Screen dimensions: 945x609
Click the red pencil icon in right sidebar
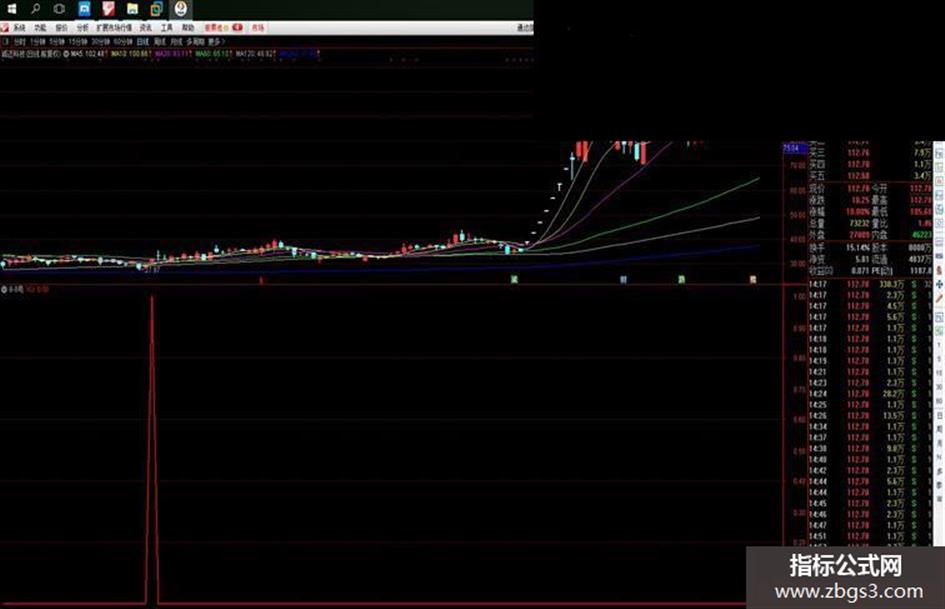pos(939,299)
